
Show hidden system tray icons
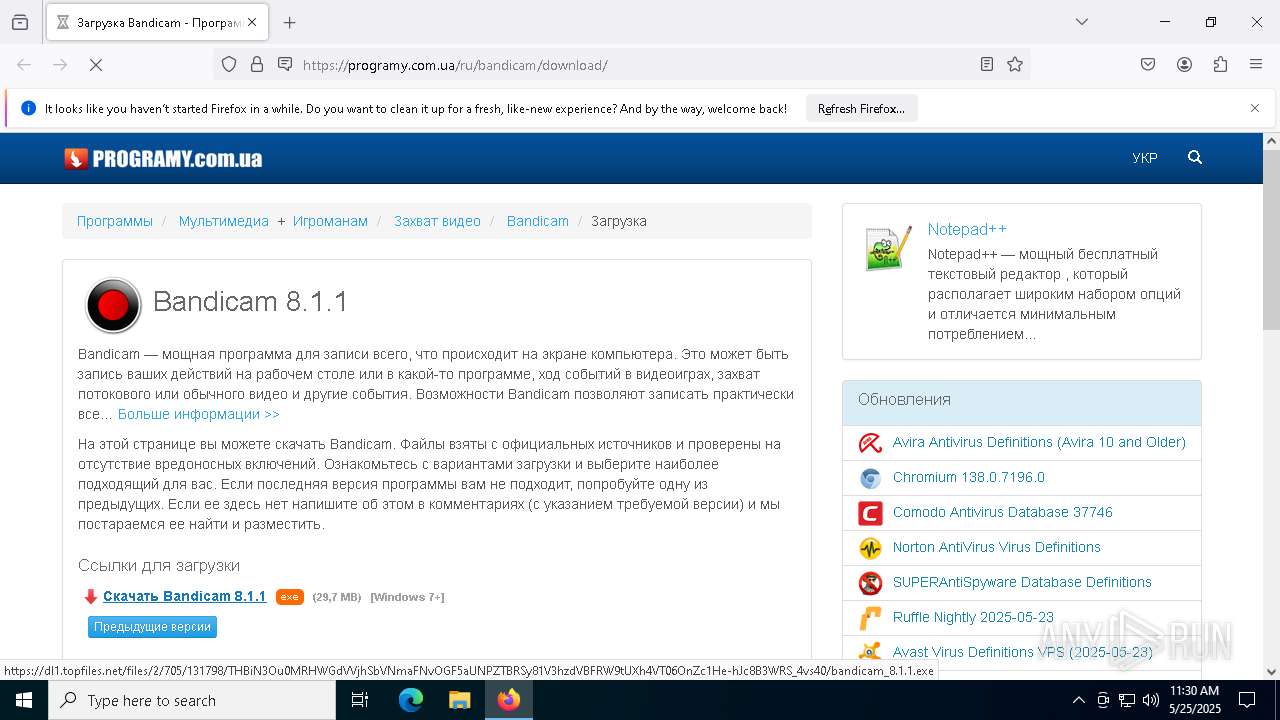tap(1078, 700)
